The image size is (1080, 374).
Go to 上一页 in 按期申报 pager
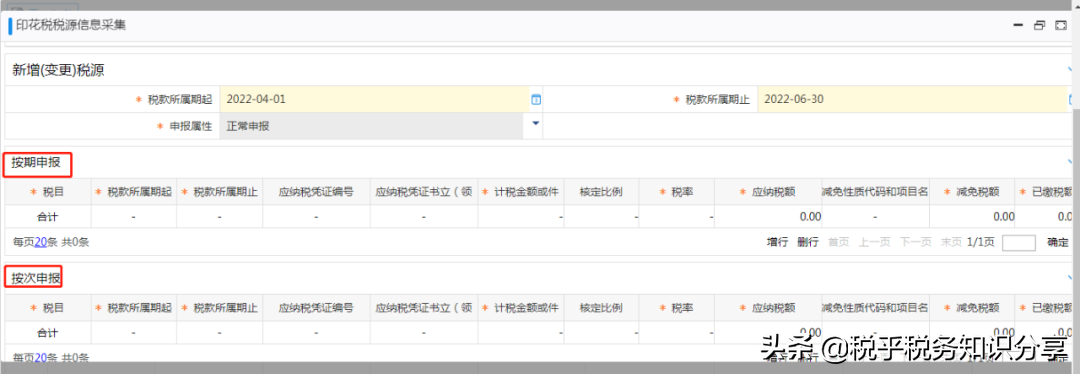coord(874,242)
